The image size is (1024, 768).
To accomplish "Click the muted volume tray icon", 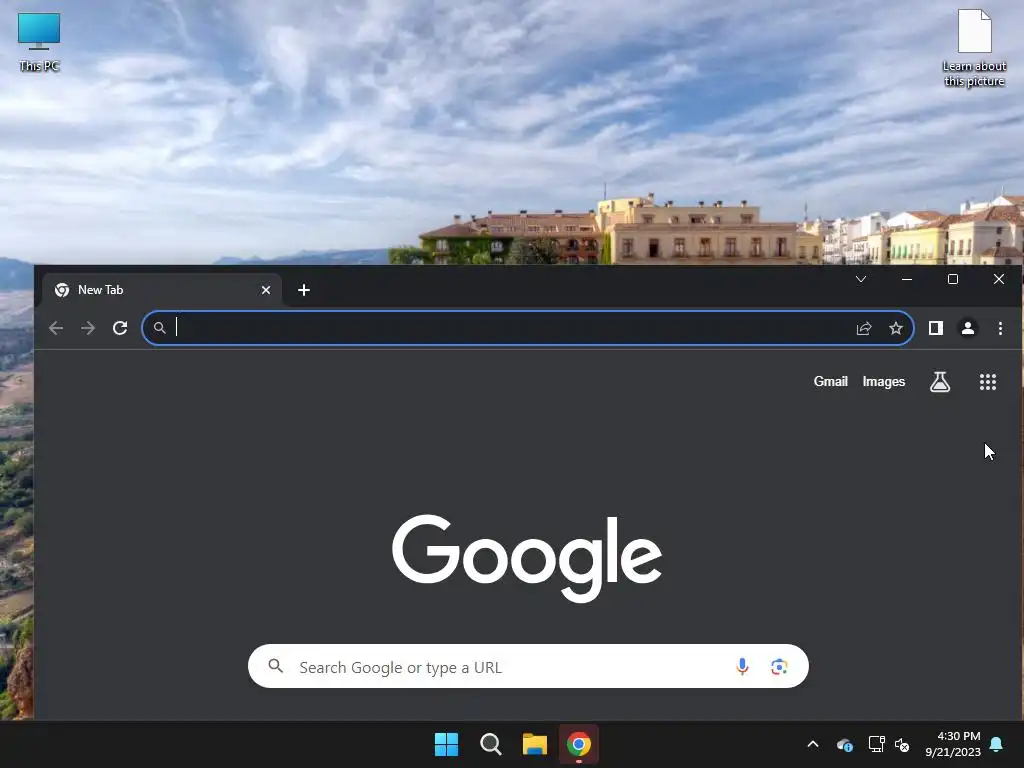I will [902, 744].
